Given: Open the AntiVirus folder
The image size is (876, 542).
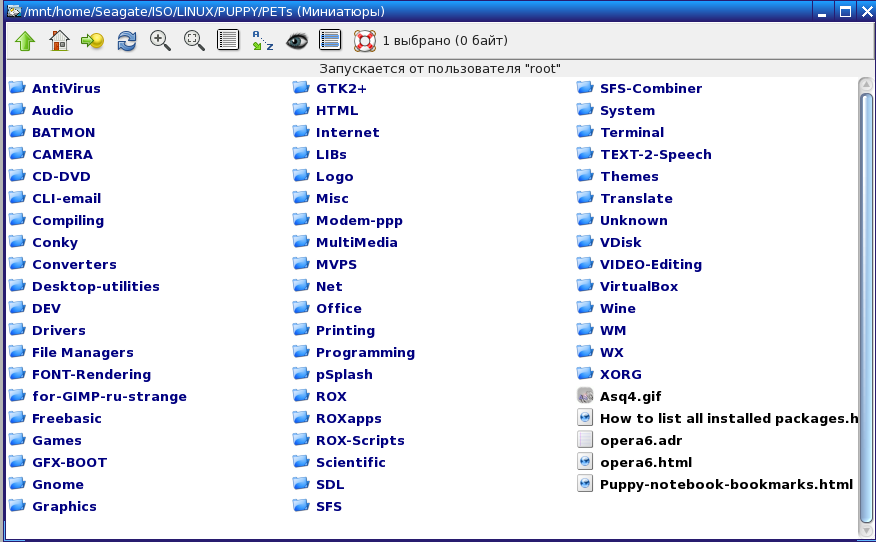Looking at the screenshot, I should click(66, 88).
